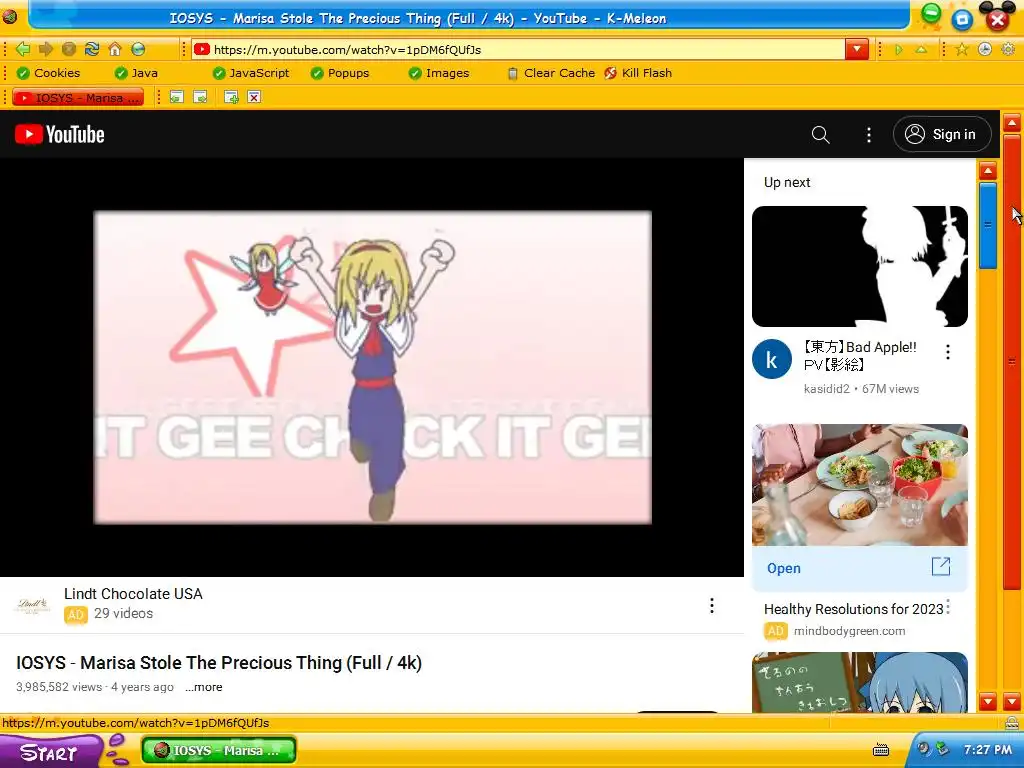Open options for Healthy Resolutions ad
Screen dimensions: 1024x768
pos(948,607)
